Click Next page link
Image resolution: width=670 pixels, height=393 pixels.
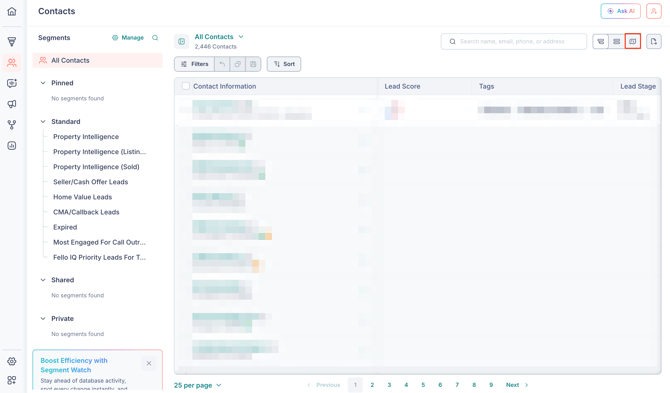click(517, 385)
